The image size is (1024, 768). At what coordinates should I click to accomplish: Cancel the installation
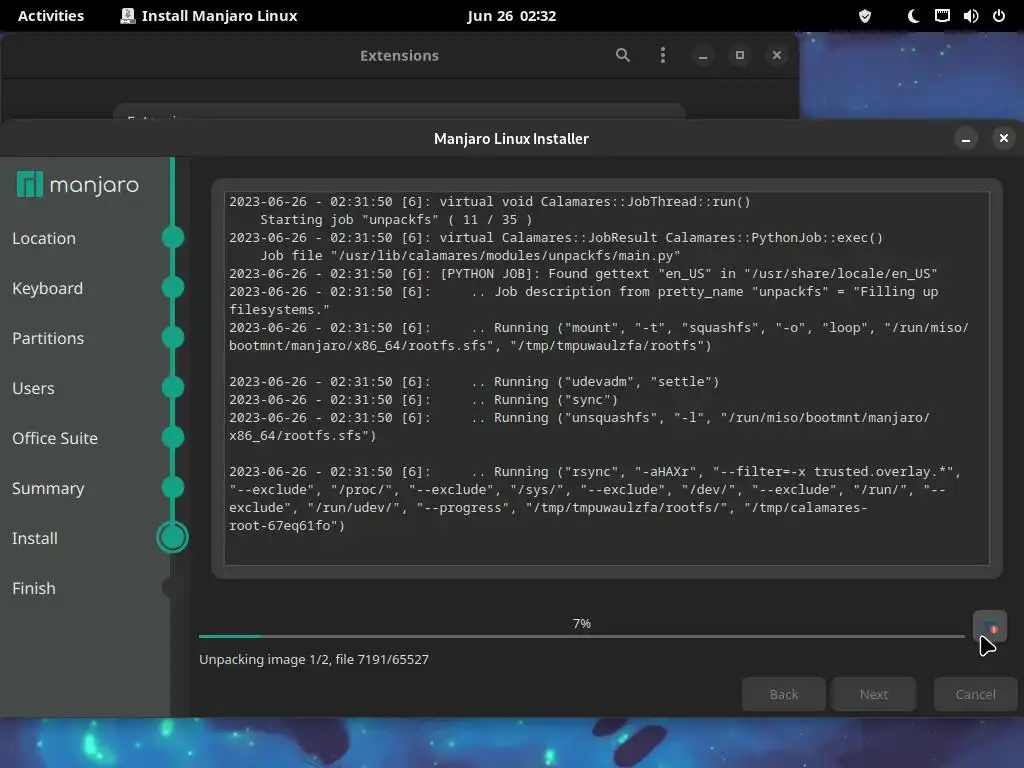(x=976, y=694)
